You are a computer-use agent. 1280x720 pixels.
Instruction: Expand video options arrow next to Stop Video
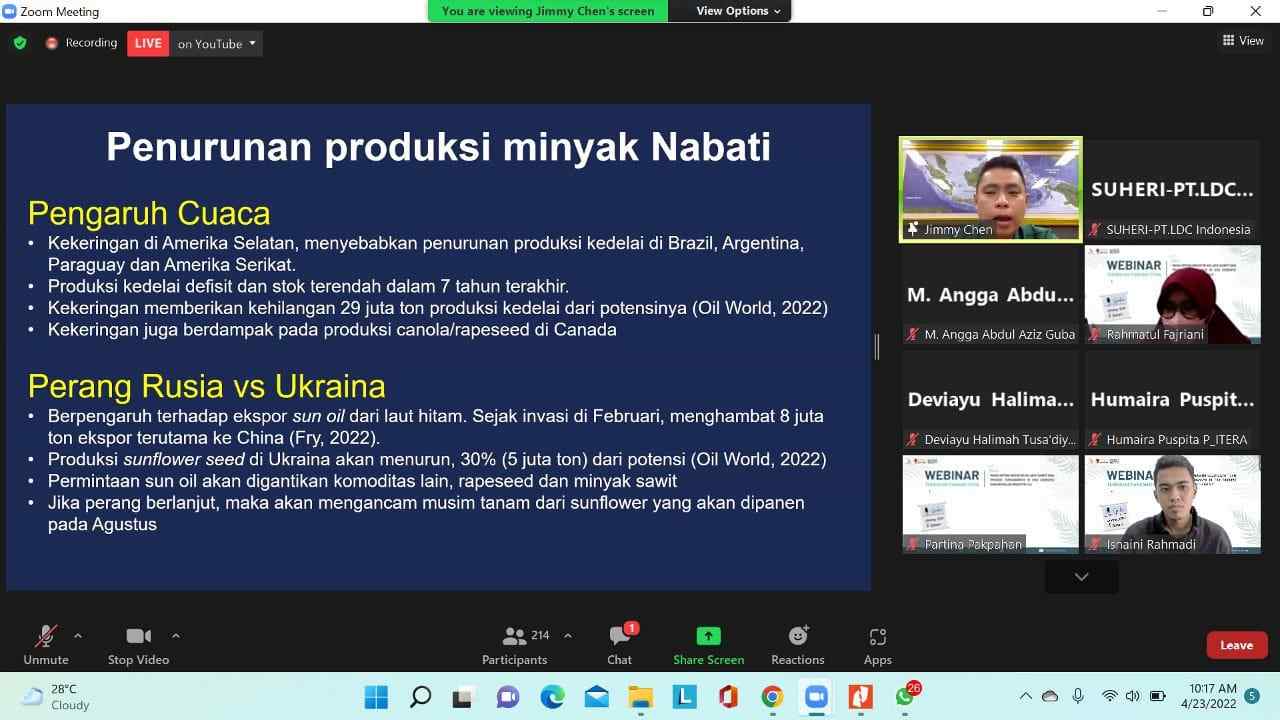point(176,635)
